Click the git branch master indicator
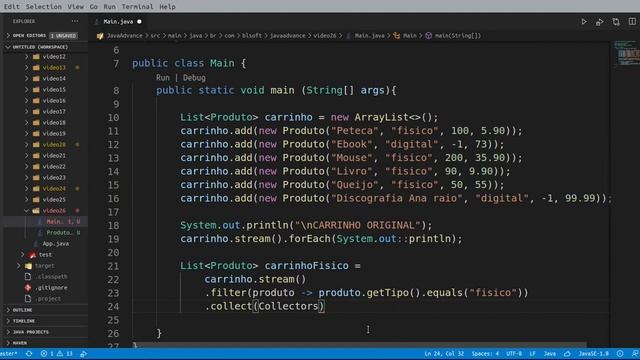The image size is (640, 360). 9,354
